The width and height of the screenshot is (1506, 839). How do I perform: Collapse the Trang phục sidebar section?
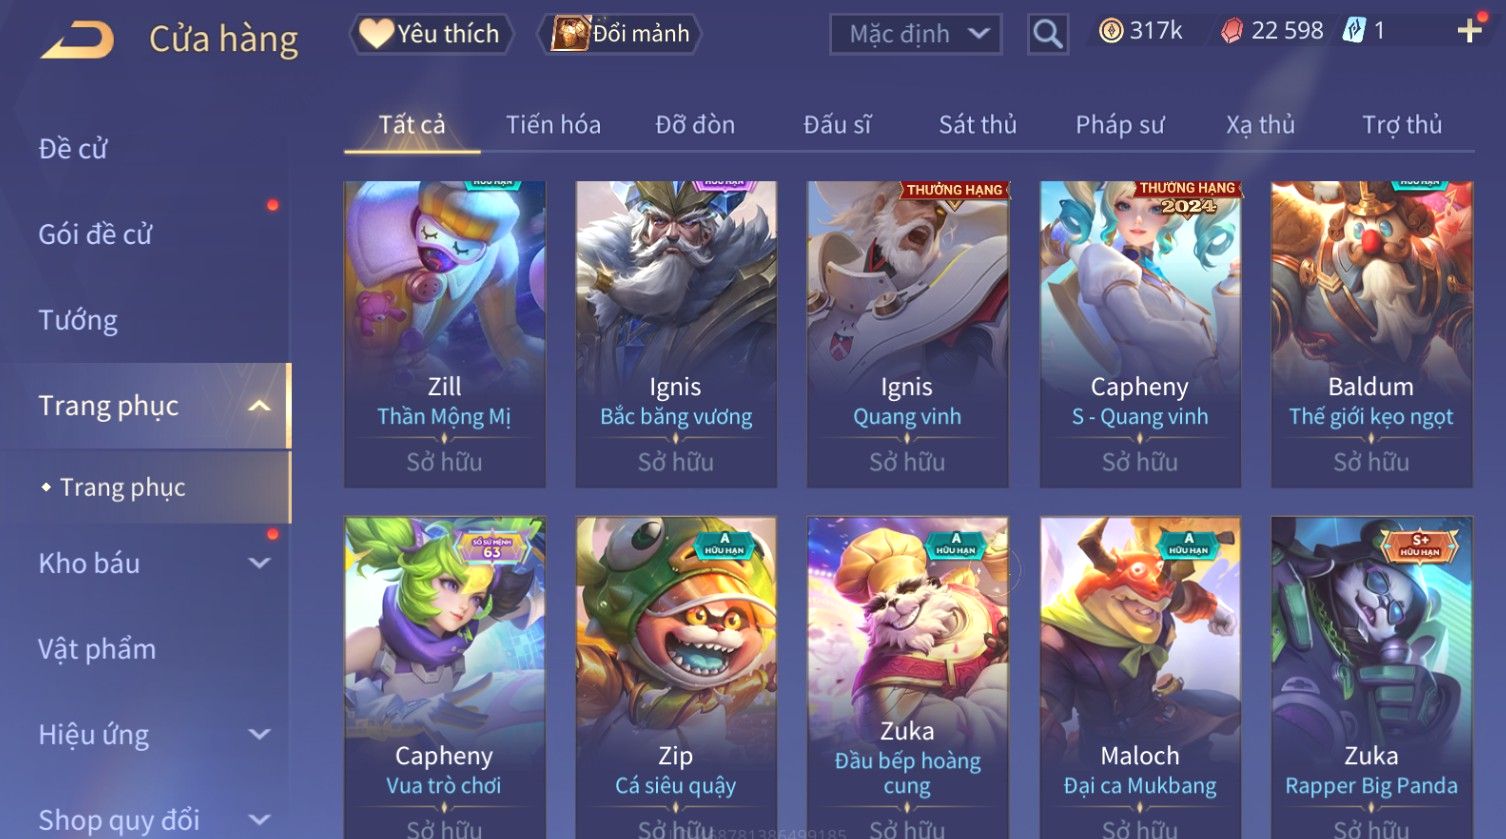[x=259, y=406]
